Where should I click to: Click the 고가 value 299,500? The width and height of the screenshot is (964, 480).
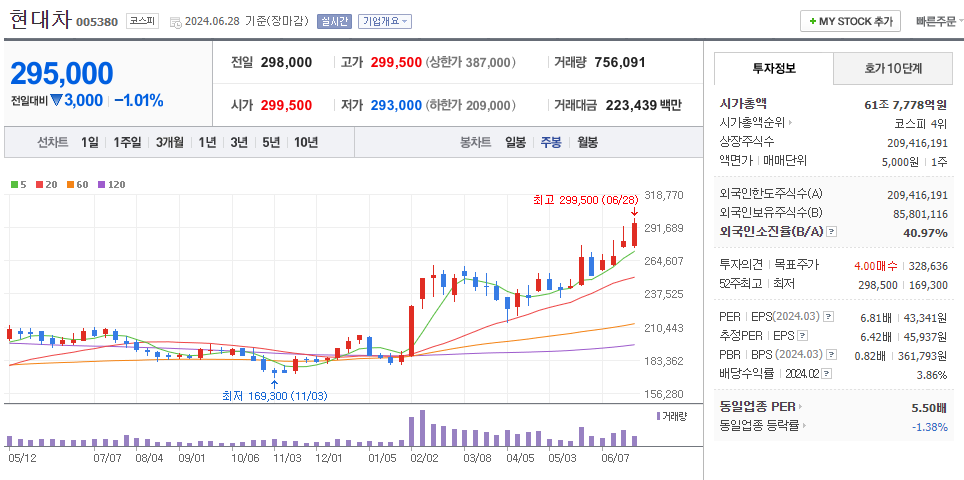[x=397, y=62]
